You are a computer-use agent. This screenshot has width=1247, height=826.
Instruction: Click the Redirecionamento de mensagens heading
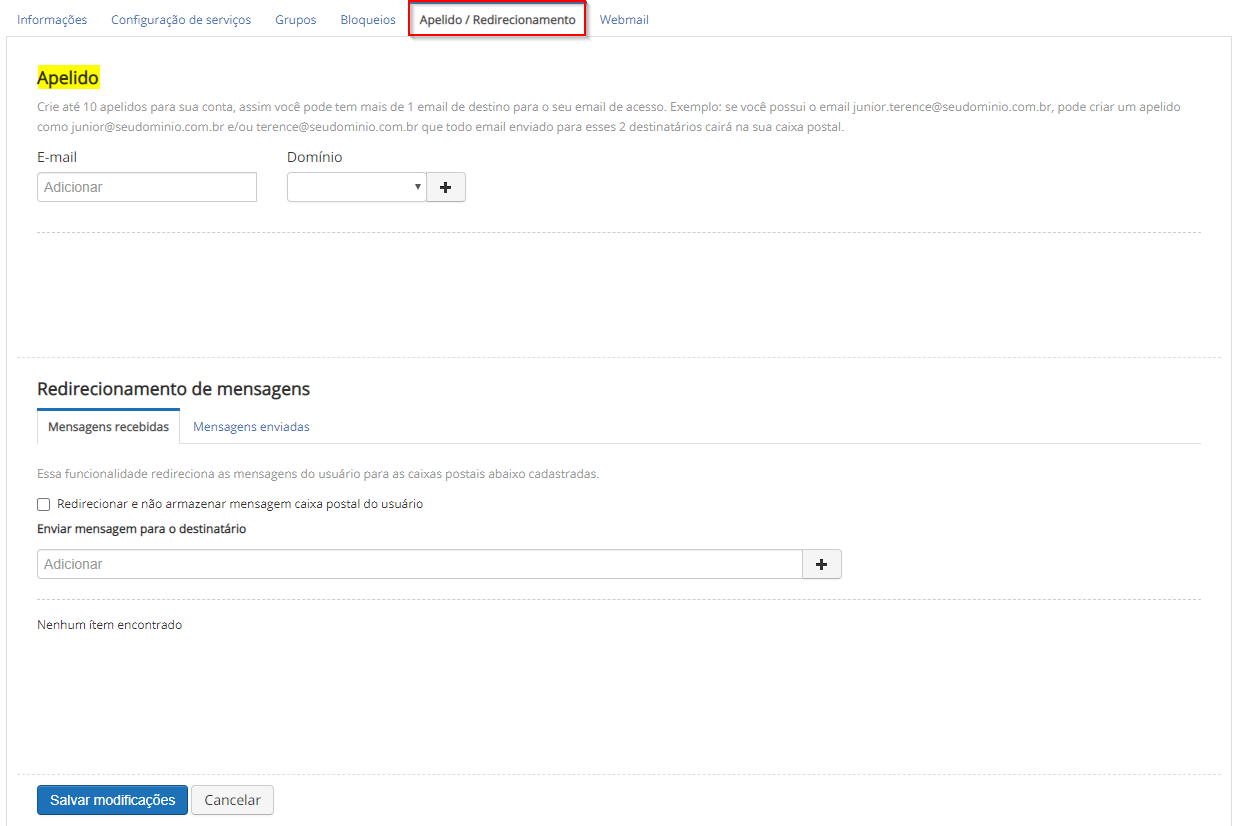pos(173,389)
